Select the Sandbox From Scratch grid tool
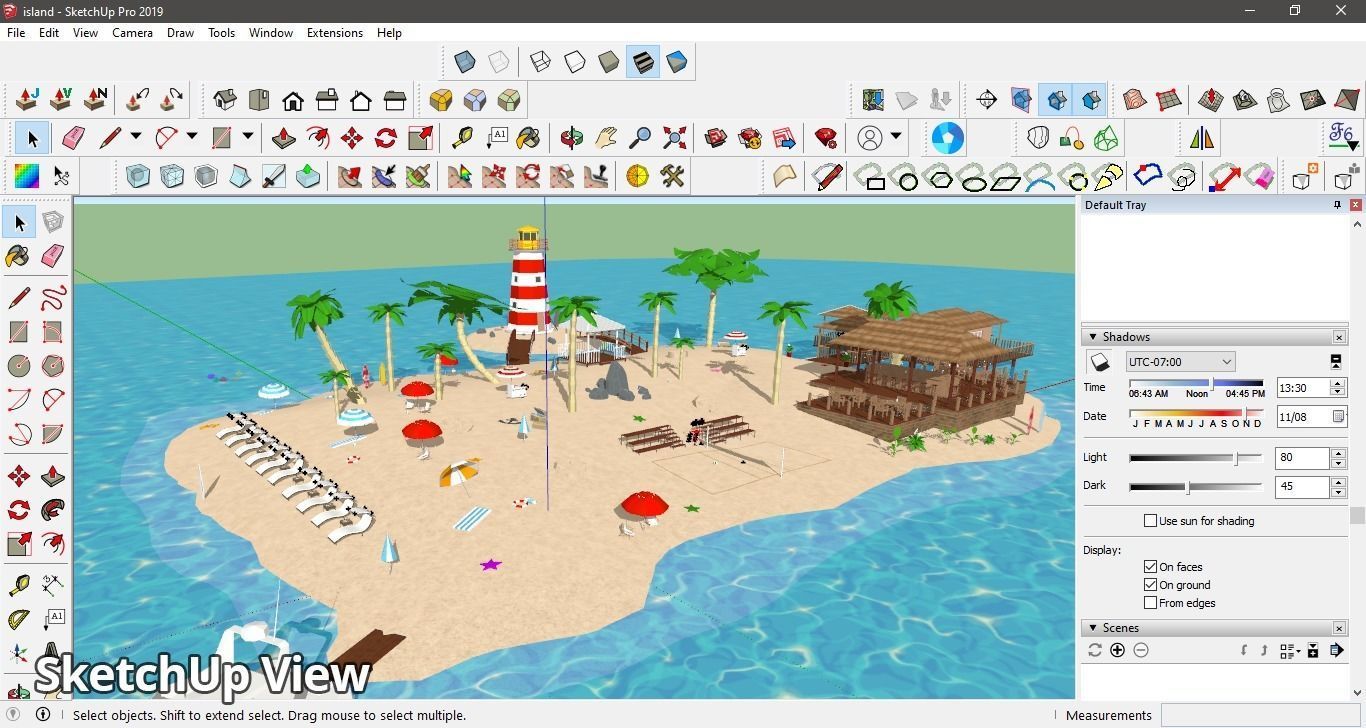Viewport: 1366px width, 728px height. [x=1168, y=100]
